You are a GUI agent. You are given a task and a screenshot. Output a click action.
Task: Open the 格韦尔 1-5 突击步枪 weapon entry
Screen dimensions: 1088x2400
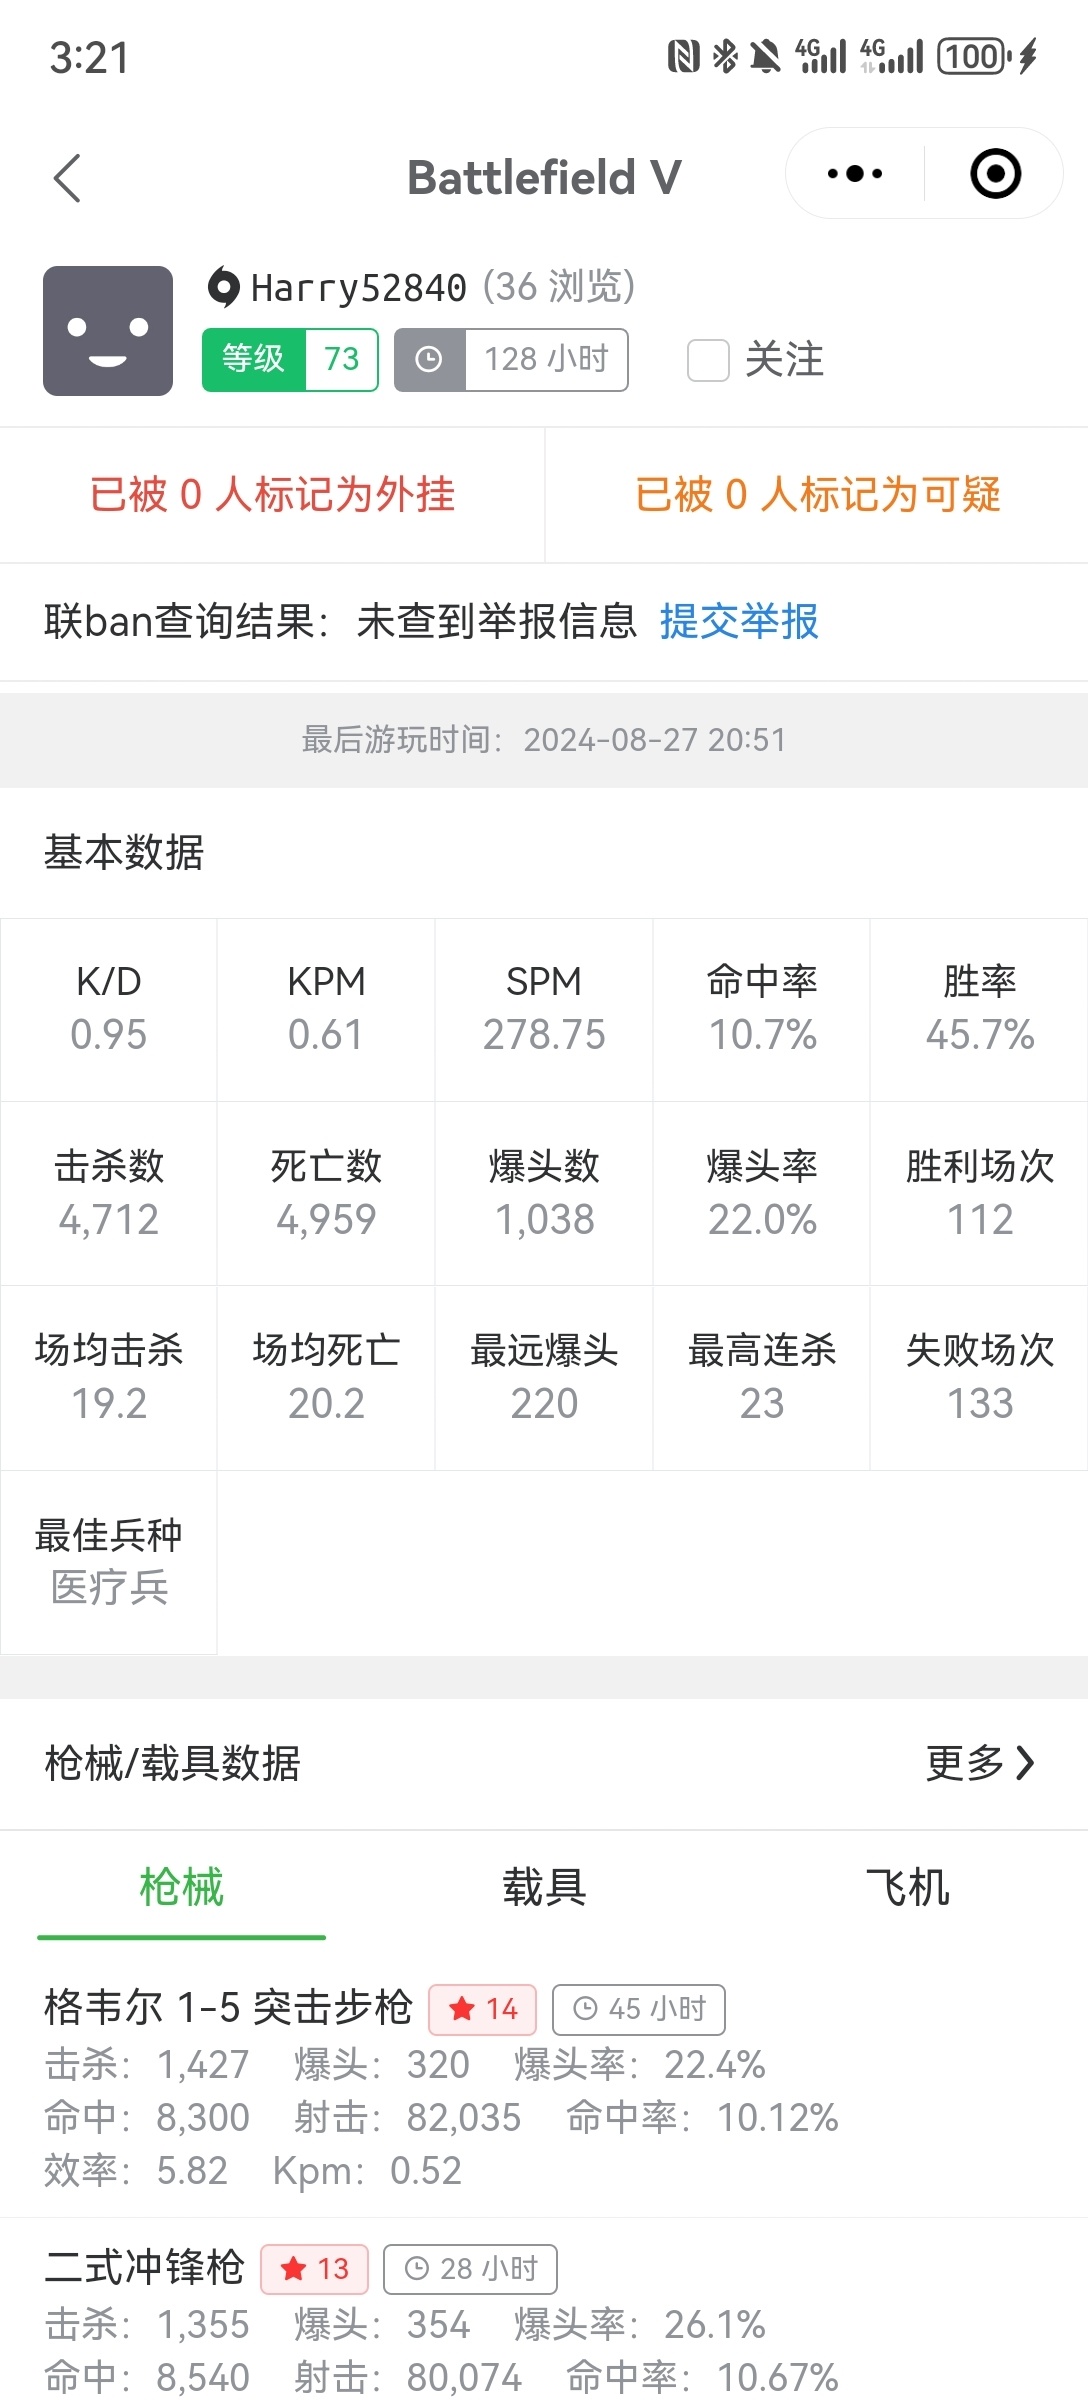click(228, 2008)
